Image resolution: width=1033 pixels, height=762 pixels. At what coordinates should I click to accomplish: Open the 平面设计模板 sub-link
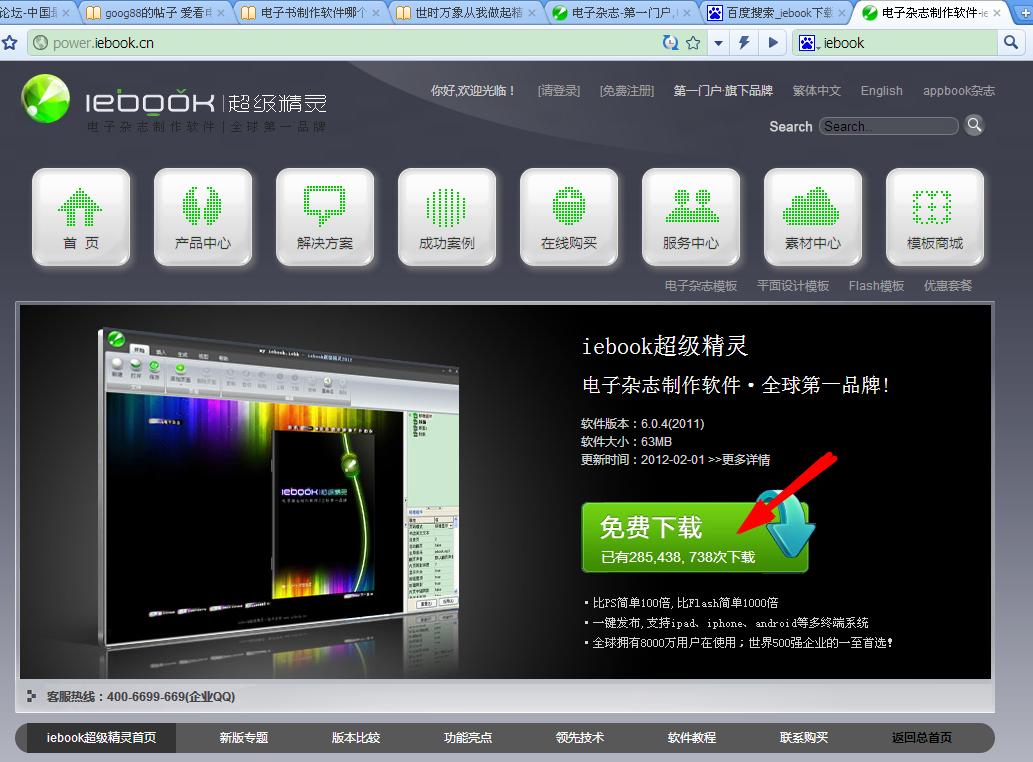[793, 286]
